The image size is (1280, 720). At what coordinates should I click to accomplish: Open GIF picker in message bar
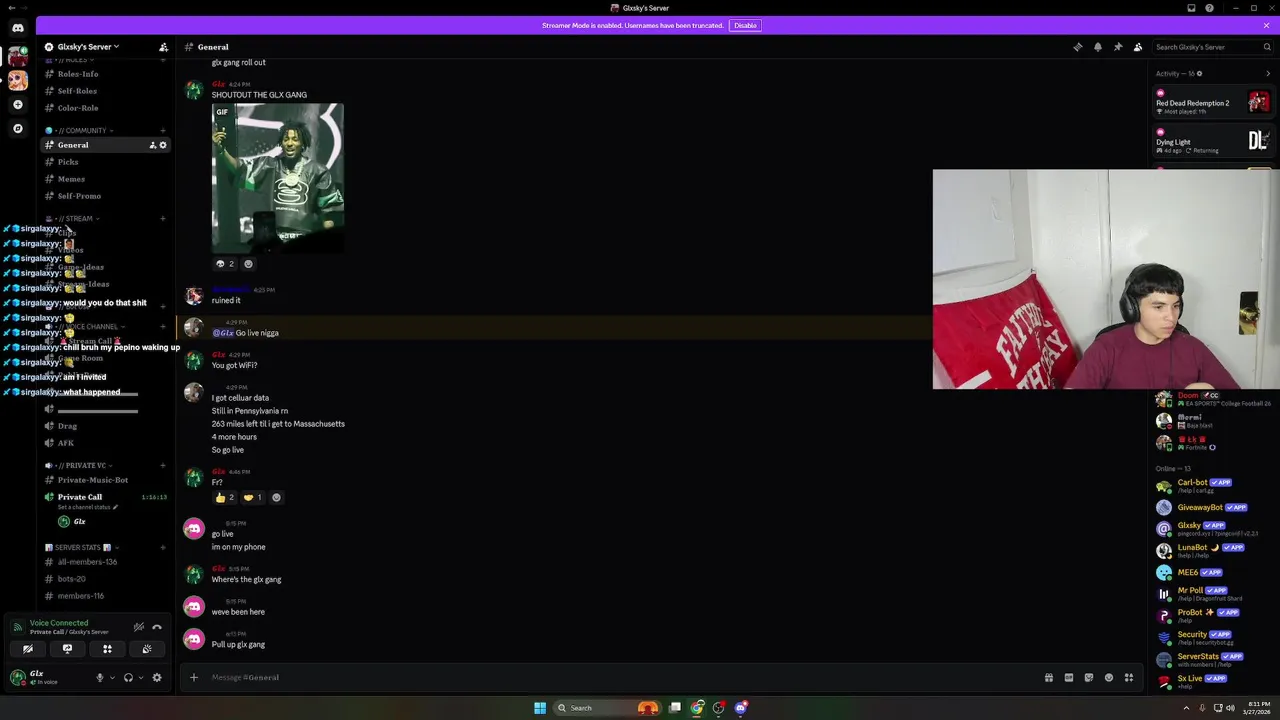(x=1069, y=677)
